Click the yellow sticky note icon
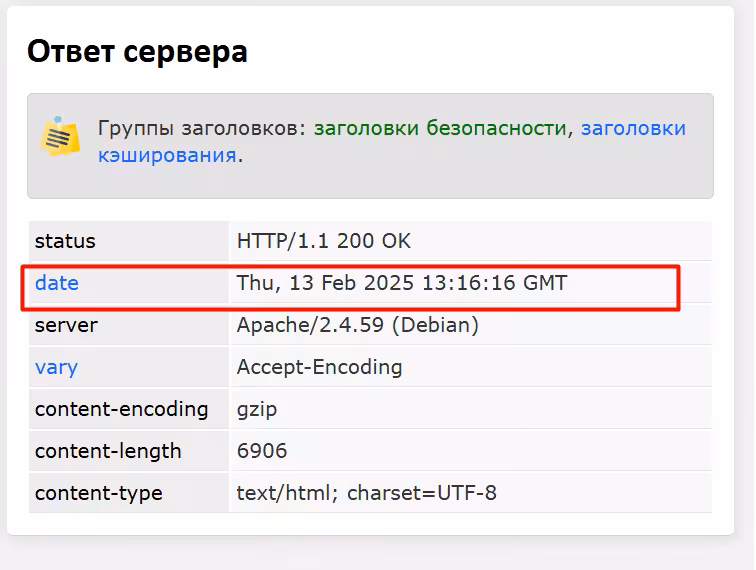This screenshot has width=756, height=570. (x=60, y=136)
